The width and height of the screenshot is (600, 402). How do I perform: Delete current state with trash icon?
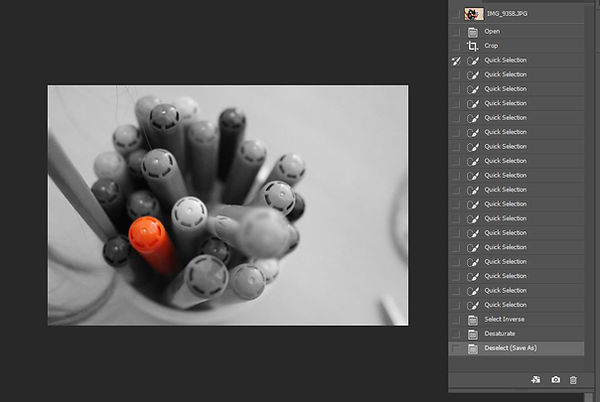click(x=573, y=380)
